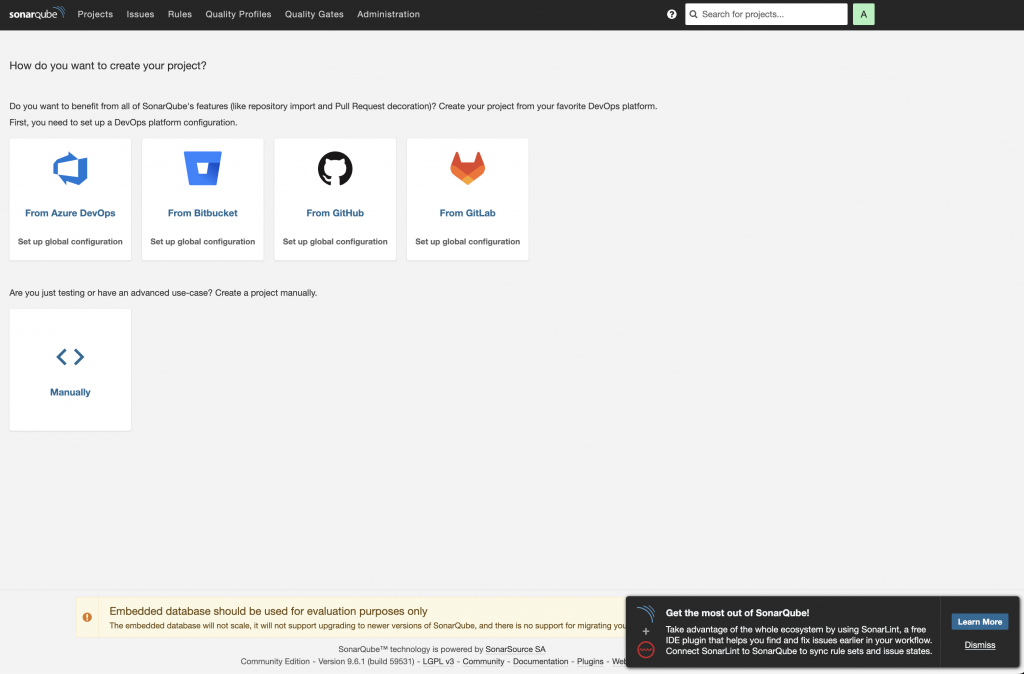
Task: Click Set up global configuration under Azure DevOps
Action: (x=70, y=242)
